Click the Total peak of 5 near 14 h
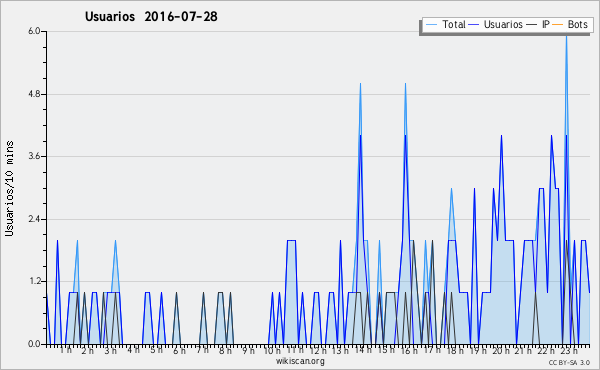Screen dimensions: 600x370 (360, 84)
